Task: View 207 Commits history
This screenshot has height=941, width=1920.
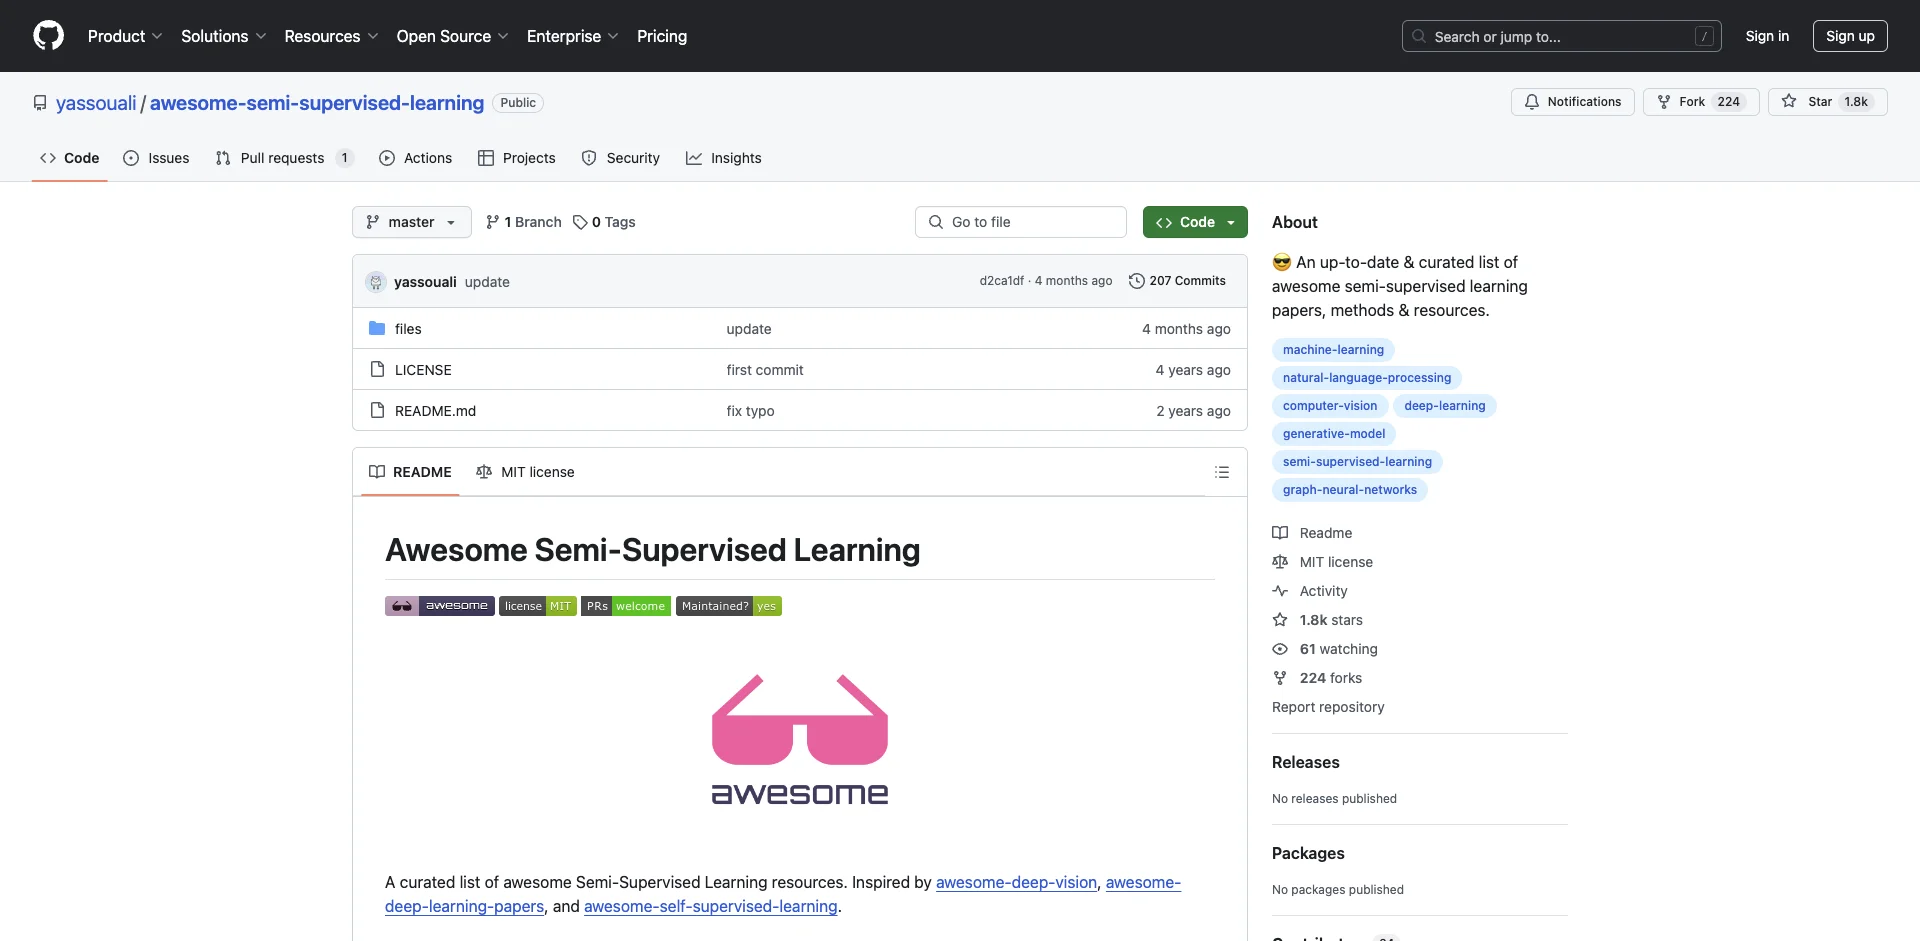Action: coord(1177,281)
